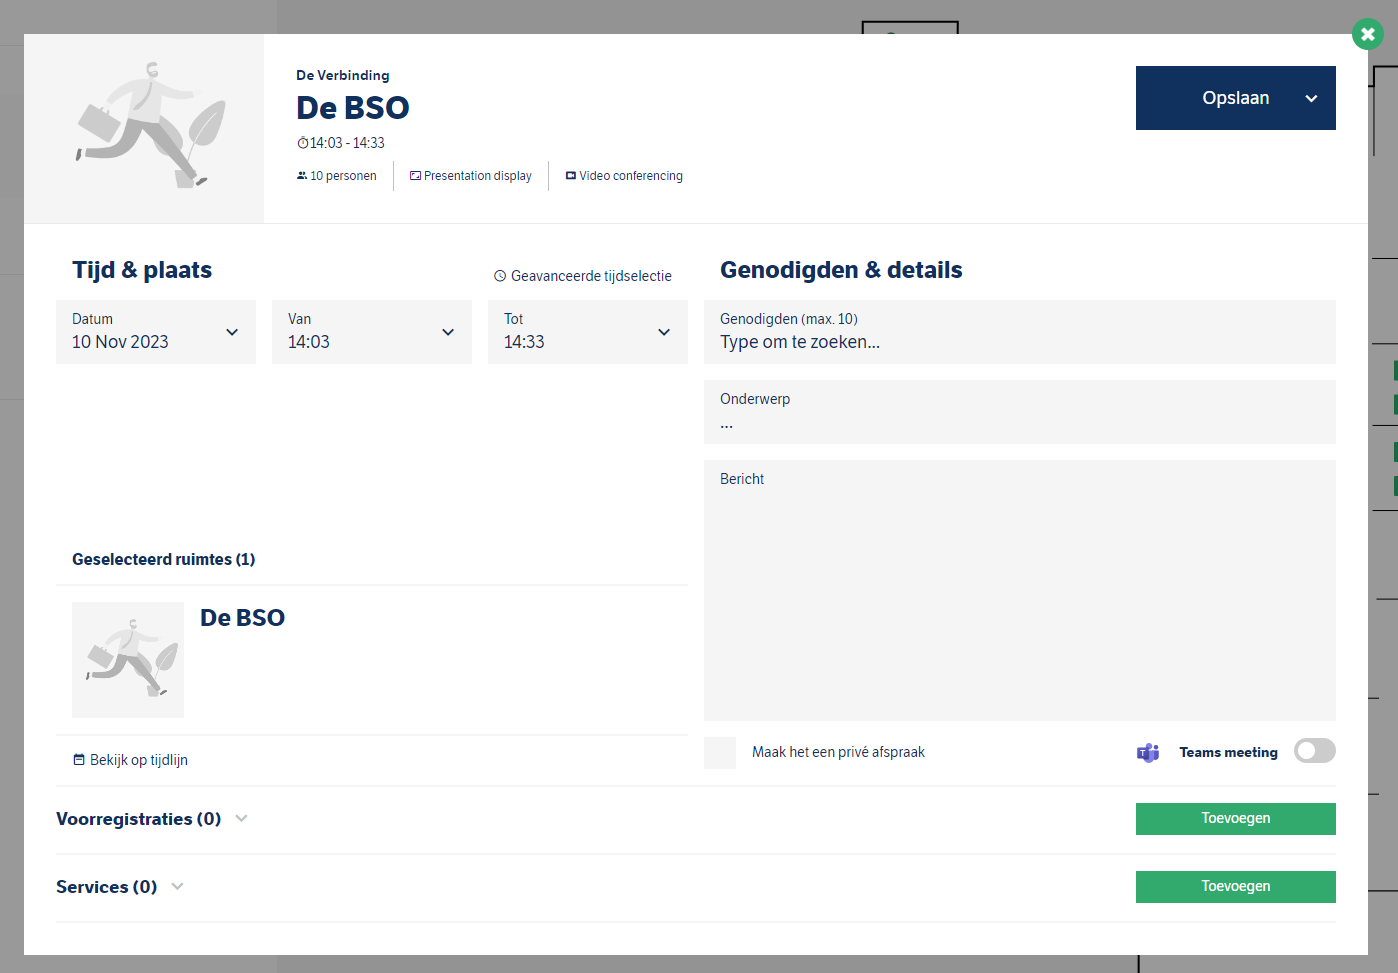Expand the Voorregistraties section

coord(241,819)
